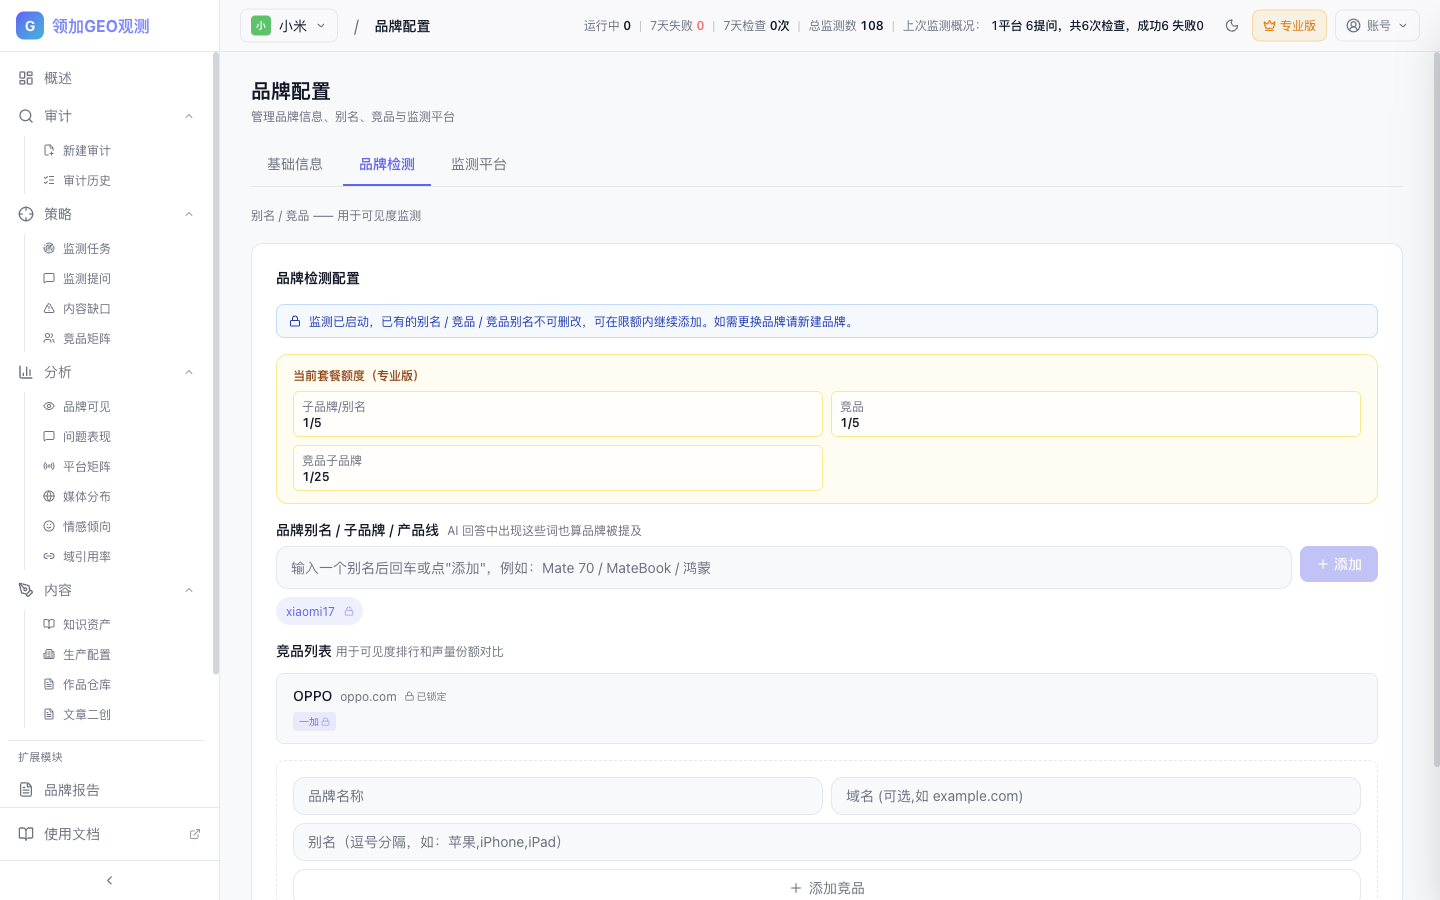Click the 问题表现 message icon
1440x900 pixels.
49,436
